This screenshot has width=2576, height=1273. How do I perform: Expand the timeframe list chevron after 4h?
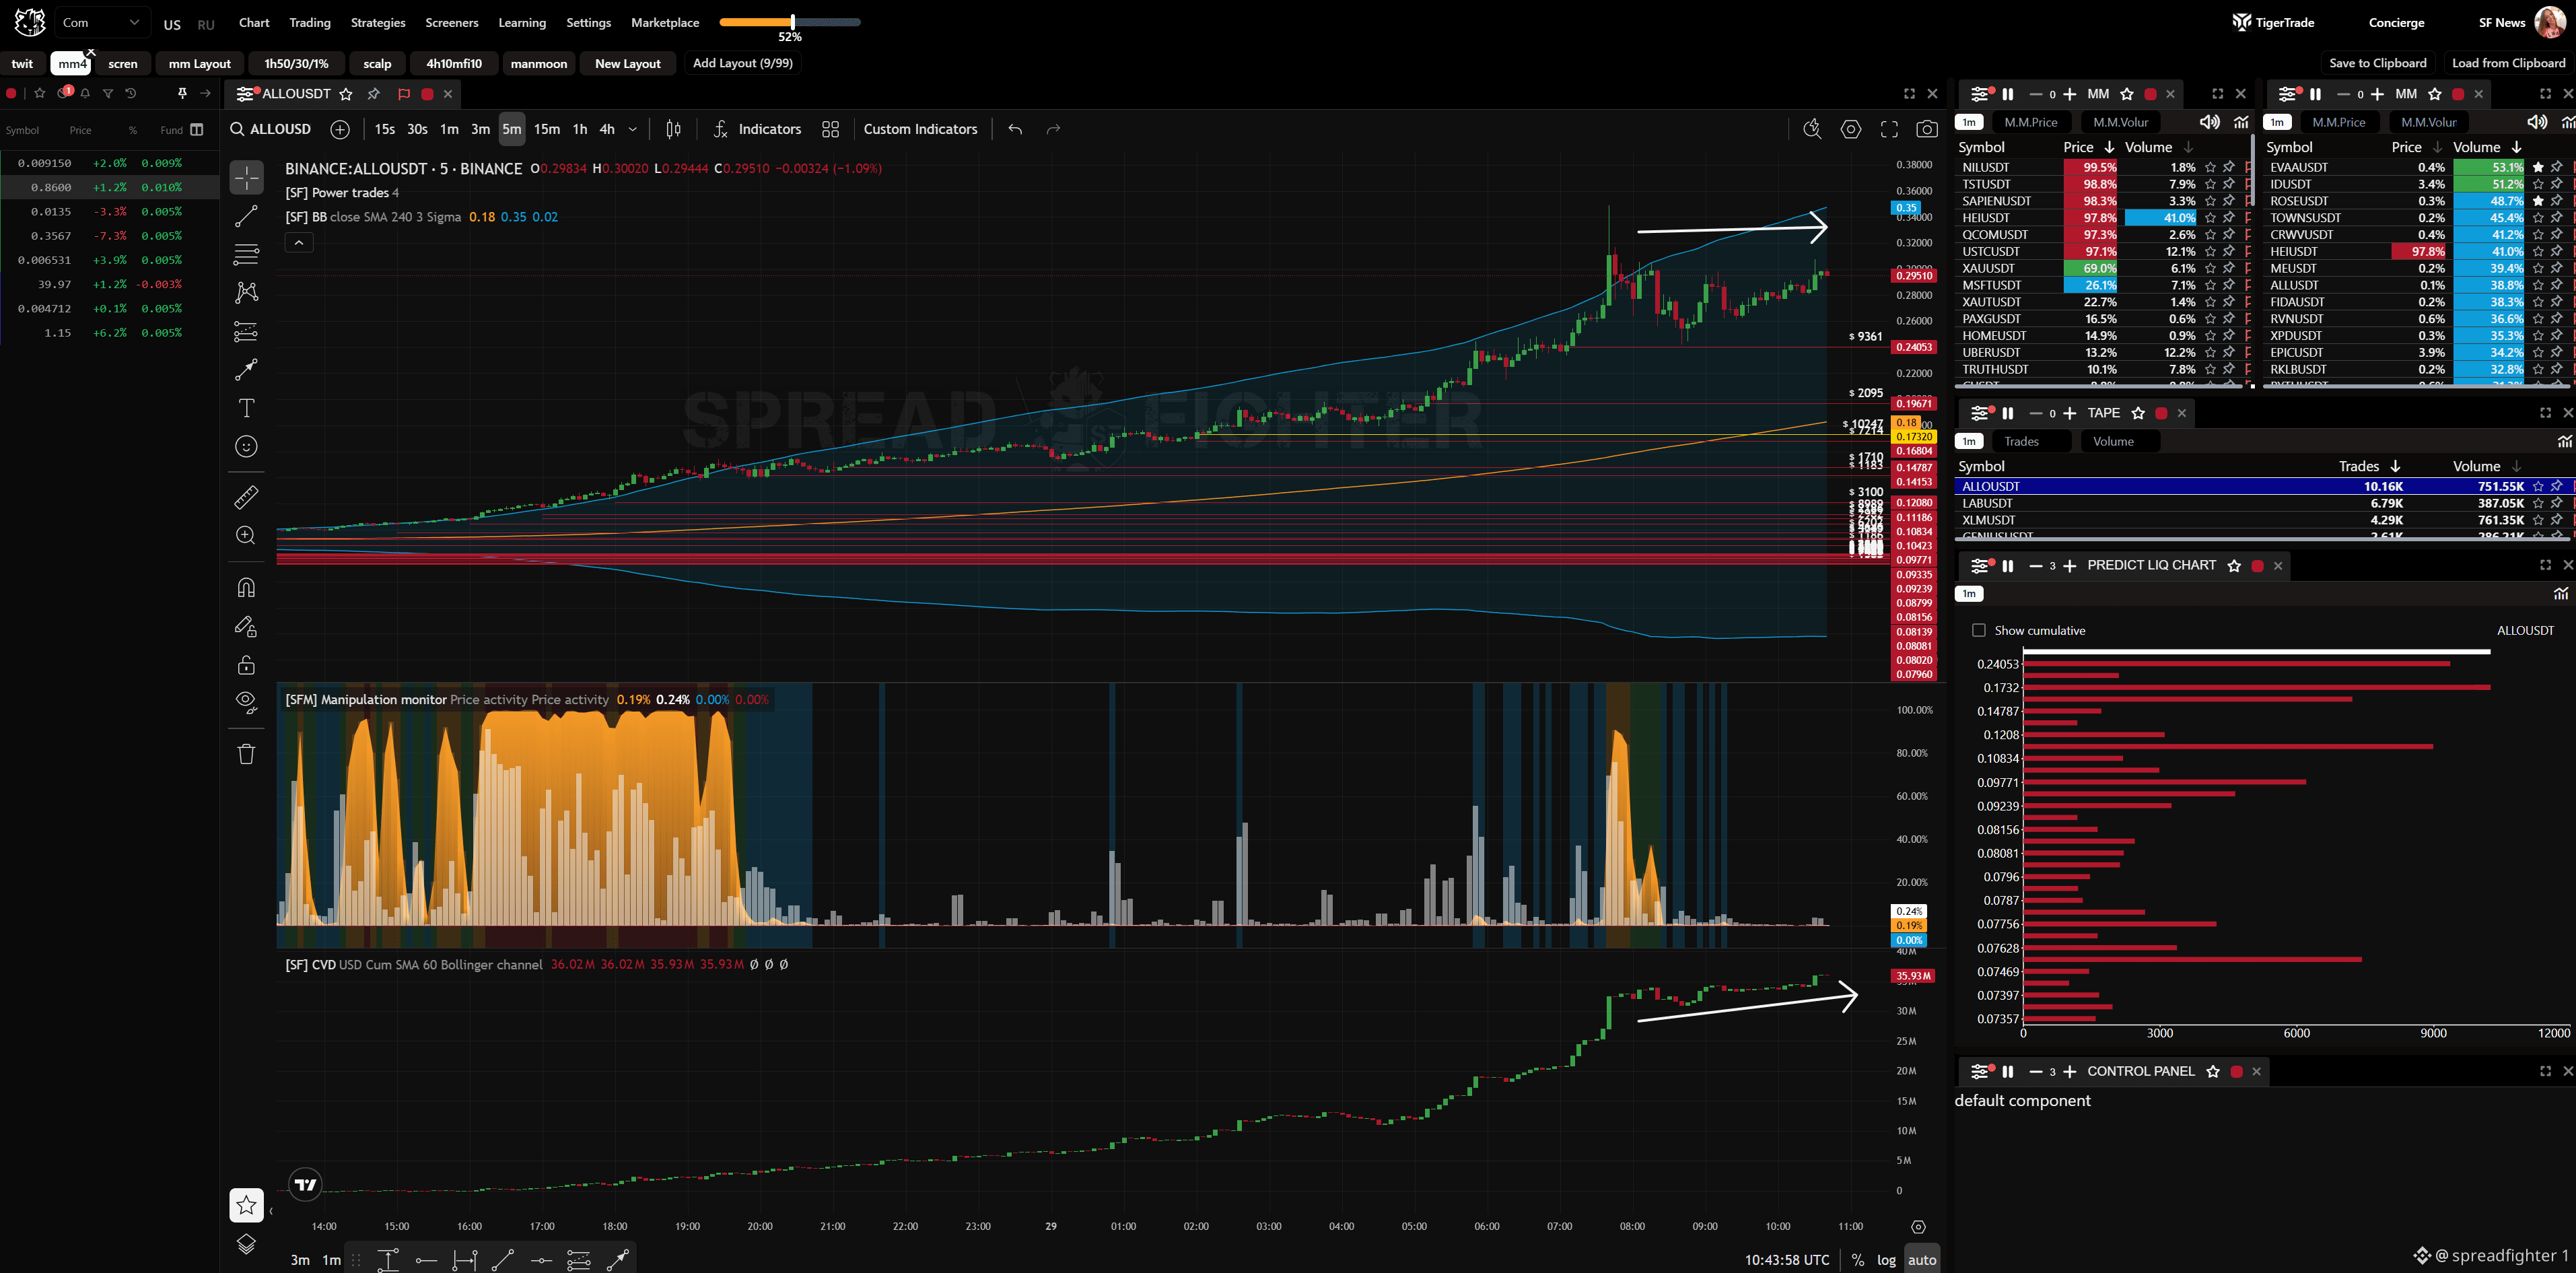tap(632, 129)
